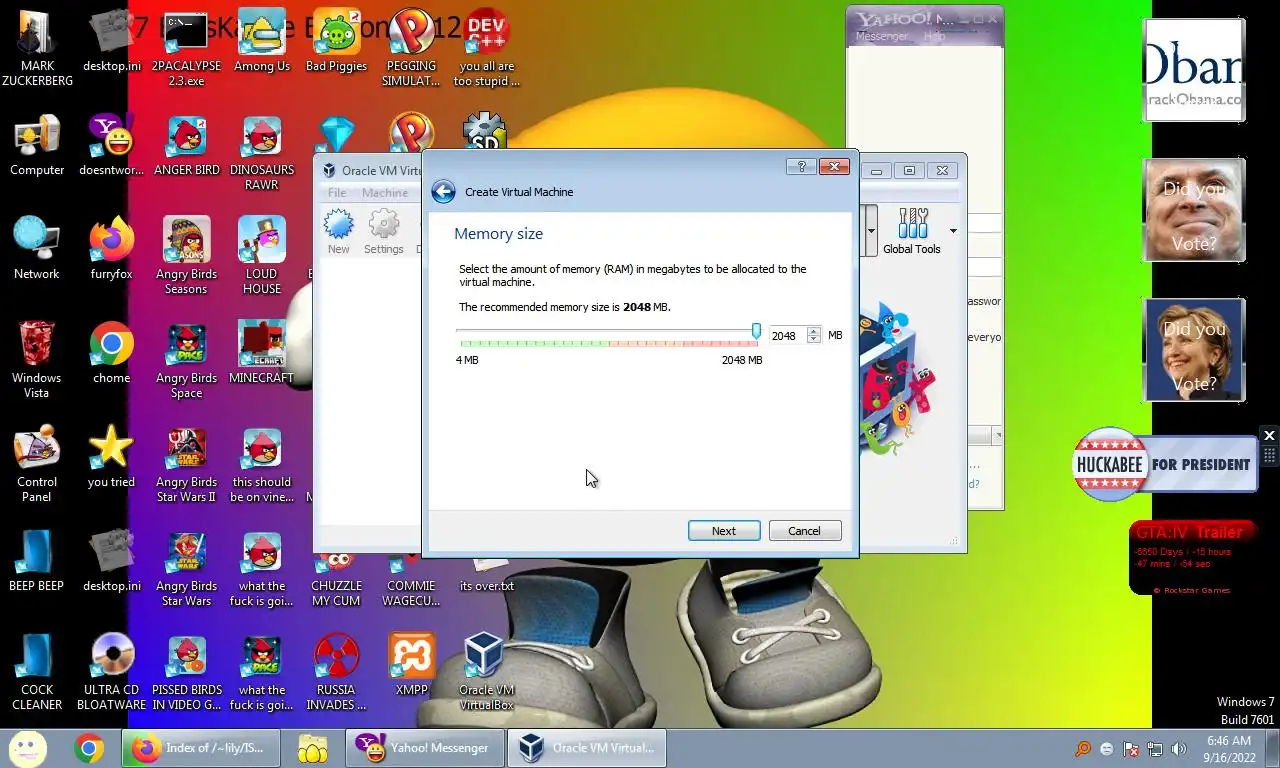Select Angry Birds Star Wars II icon
The width and height of the screenshot is (1280, 768).
(186, 465)
